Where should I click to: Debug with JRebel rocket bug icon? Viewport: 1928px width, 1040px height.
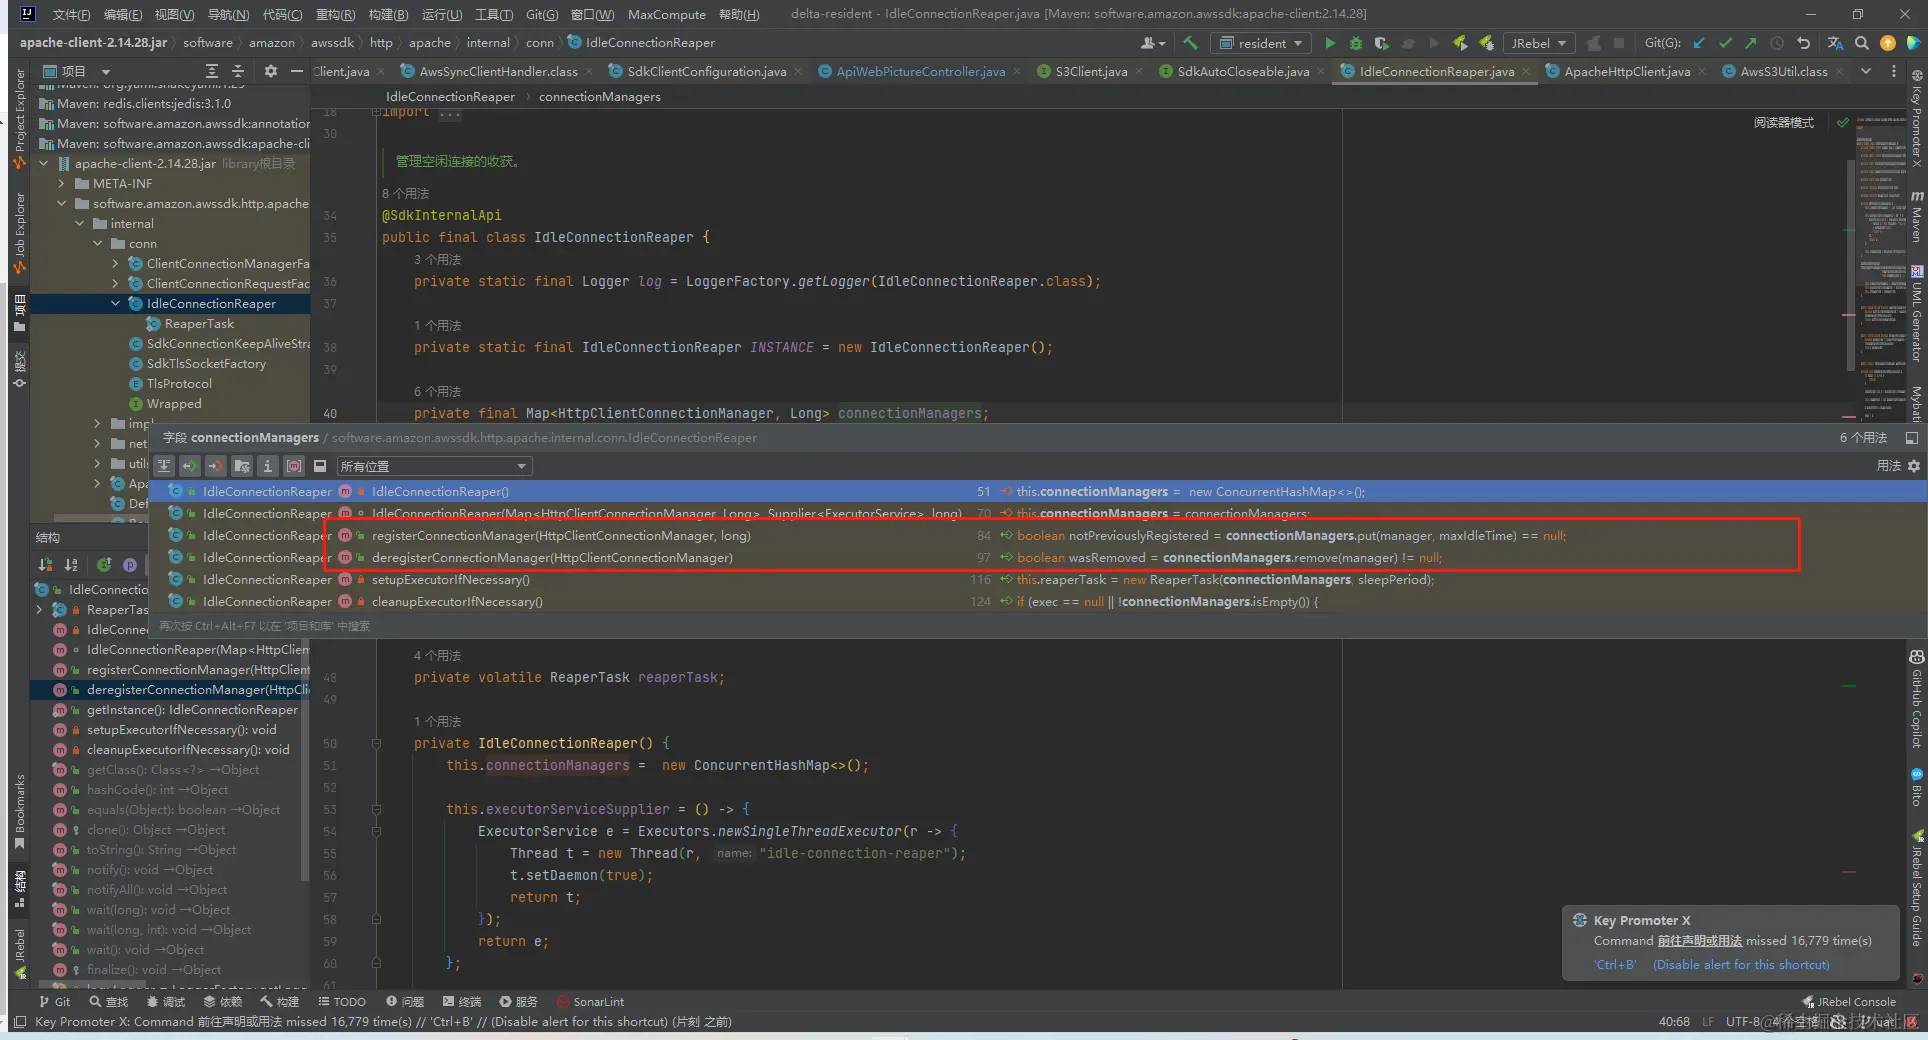point(1487,43)
